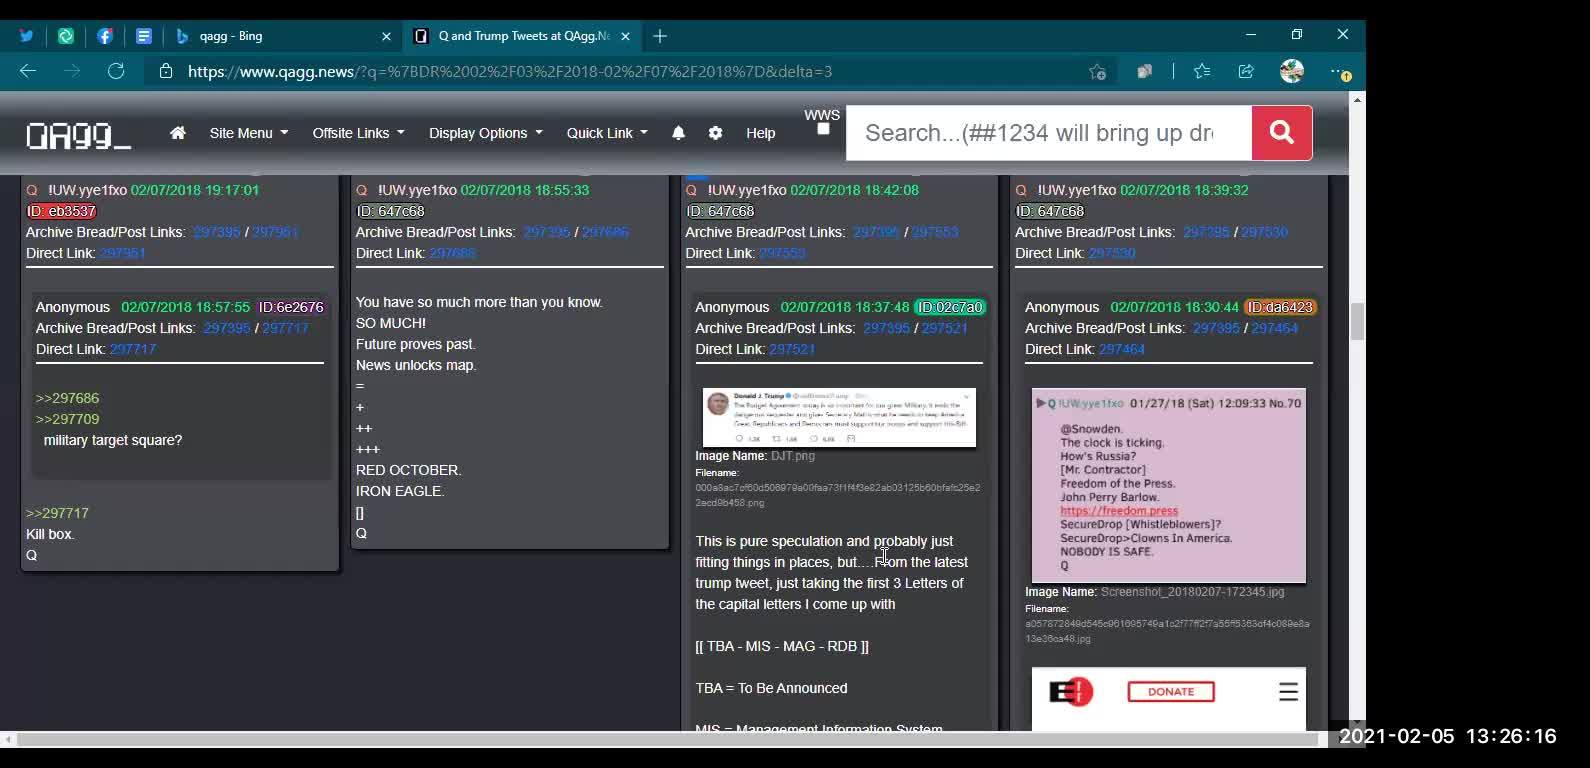Viewport: 1590px width, 768px height.
Task: Click the Q icon beside 18:39:32 post
Action: click(1021, 190)
